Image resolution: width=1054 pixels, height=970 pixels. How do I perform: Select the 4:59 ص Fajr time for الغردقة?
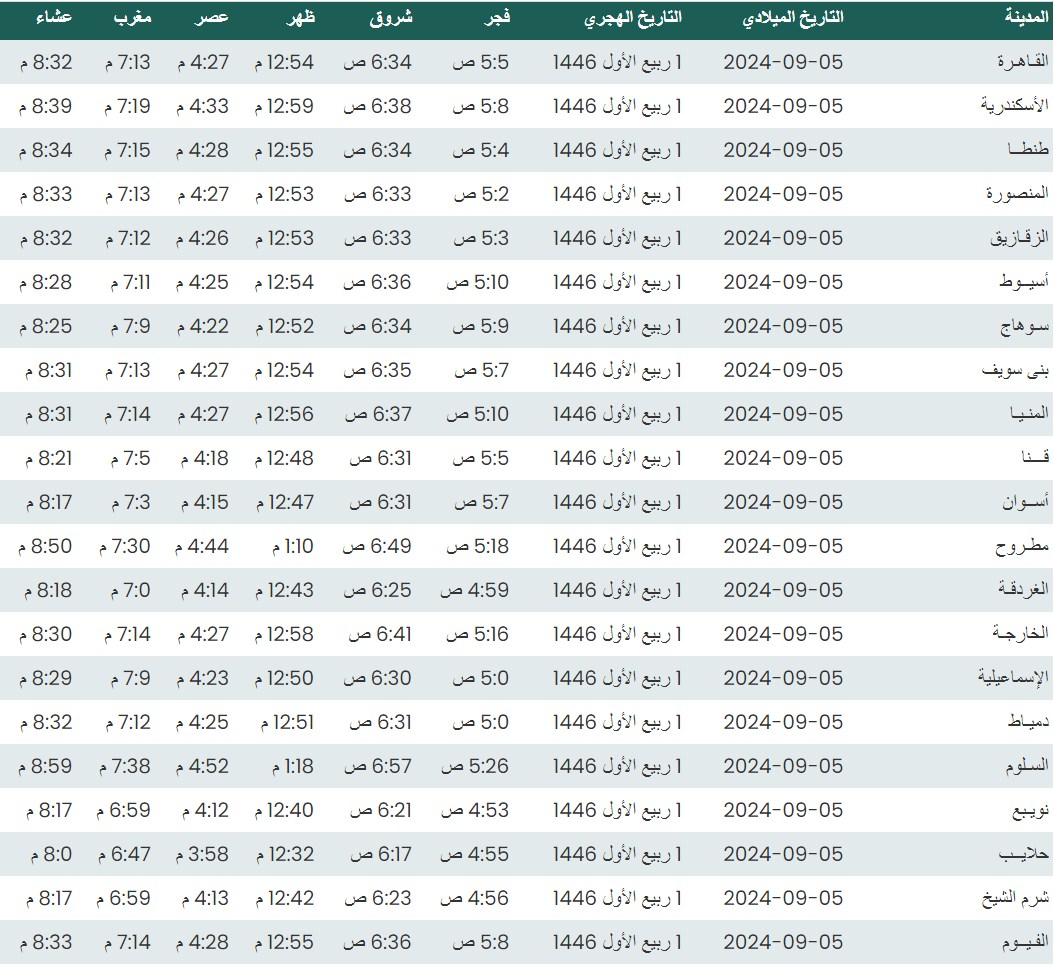tap(475, 590)
